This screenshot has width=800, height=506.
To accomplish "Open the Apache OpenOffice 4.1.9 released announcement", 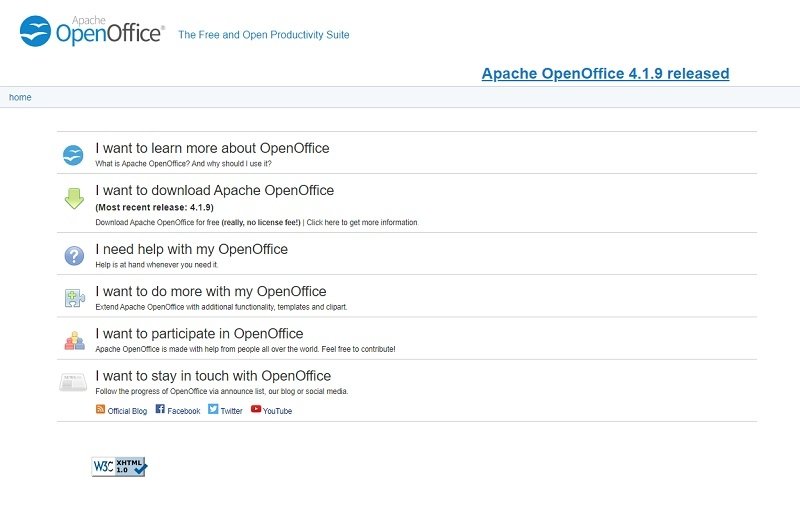I will 605,73.
